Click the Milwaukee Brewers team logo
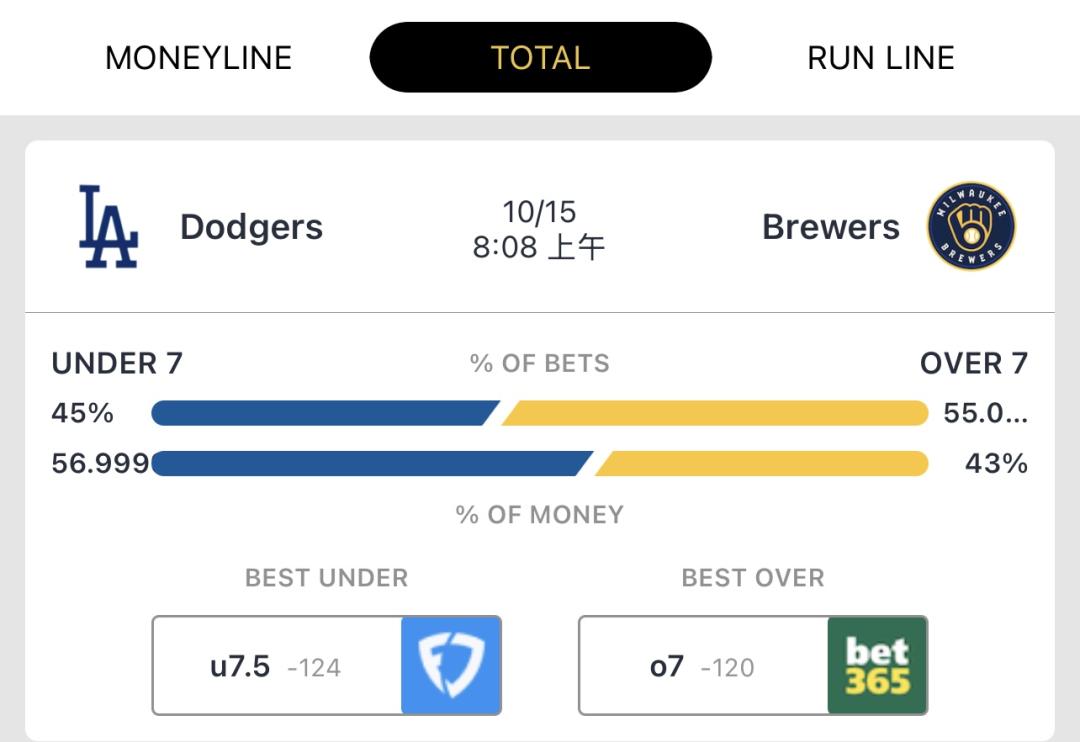 970,226
